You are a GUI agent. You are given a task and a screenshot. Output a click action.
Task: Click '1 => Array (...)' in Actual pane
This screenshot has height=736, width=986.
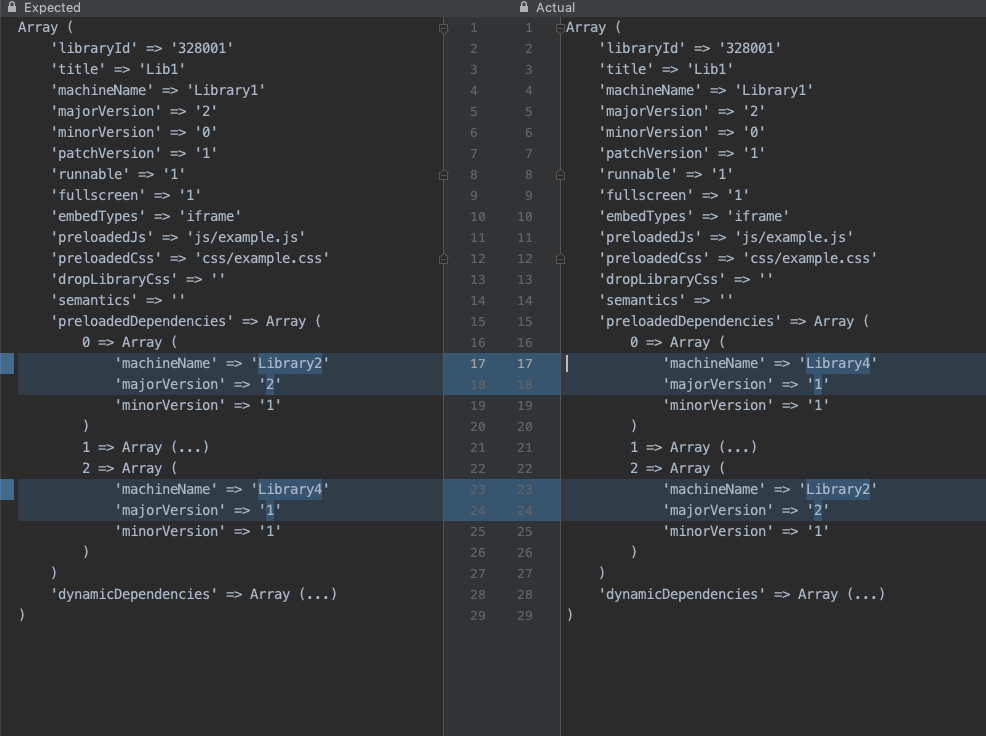pos(694,447)
